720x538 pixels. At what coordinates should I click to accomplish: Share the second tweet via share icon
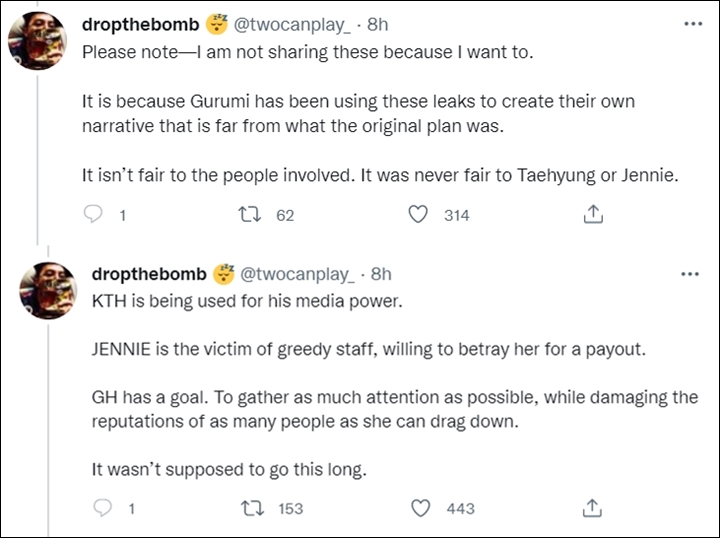click(x=592, y=508)
